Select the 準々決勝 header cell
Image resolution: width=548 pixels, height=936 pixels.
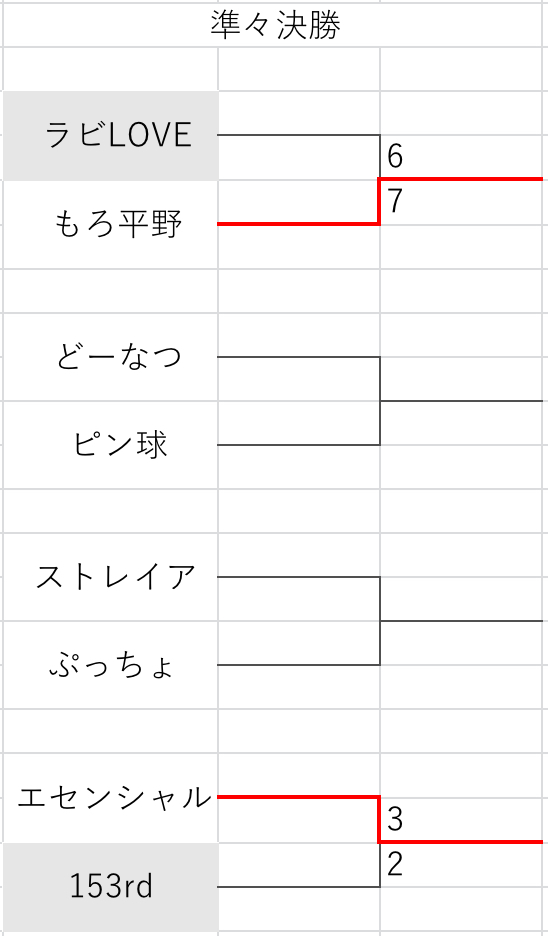pos(275,25)
